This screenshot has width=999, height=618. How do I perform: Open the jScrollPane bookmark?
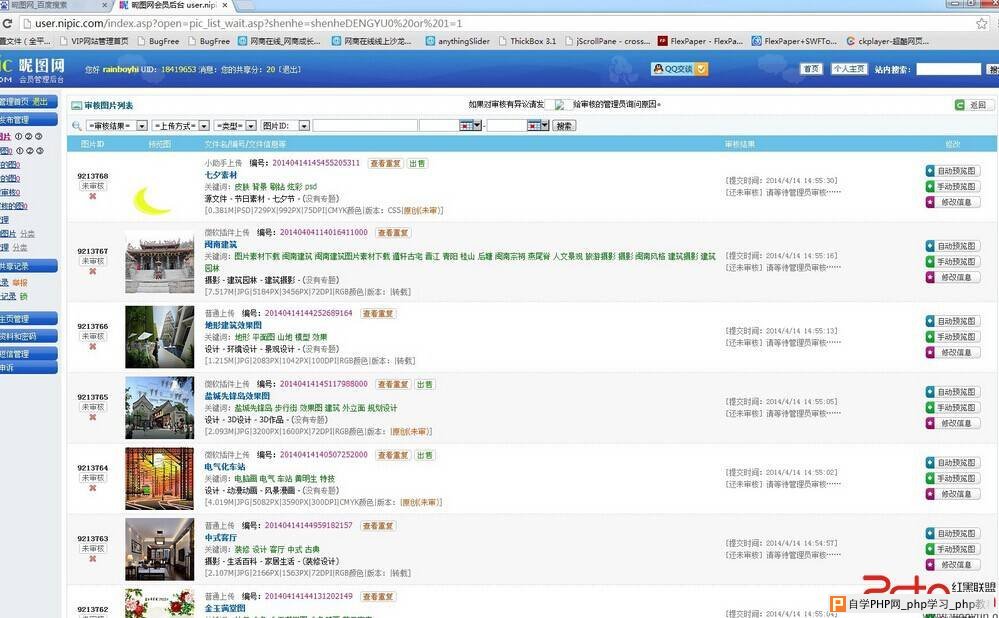tap(608, 41)
